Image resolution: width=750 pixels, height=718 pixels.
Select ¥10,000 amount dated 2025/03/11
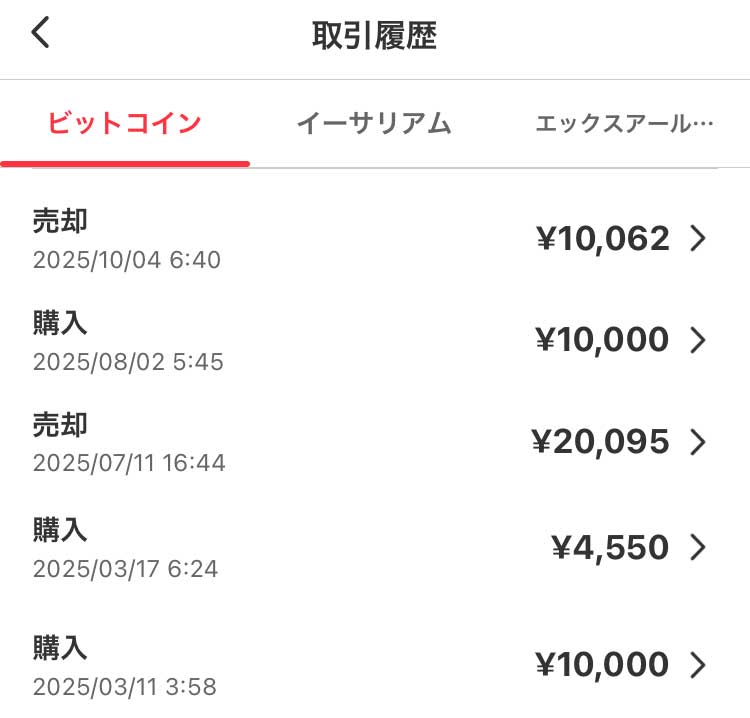coord(603,665)
